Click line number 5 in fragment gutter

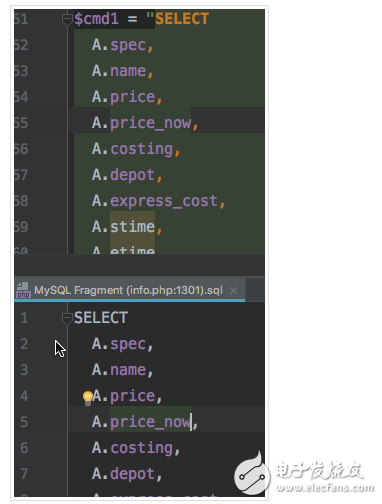click(24, 422)
